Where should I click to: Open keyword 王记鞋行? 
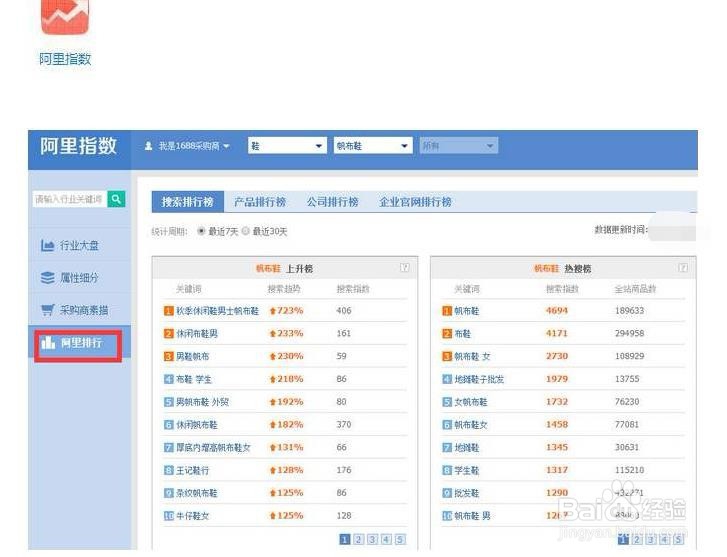tap(192, 470)
